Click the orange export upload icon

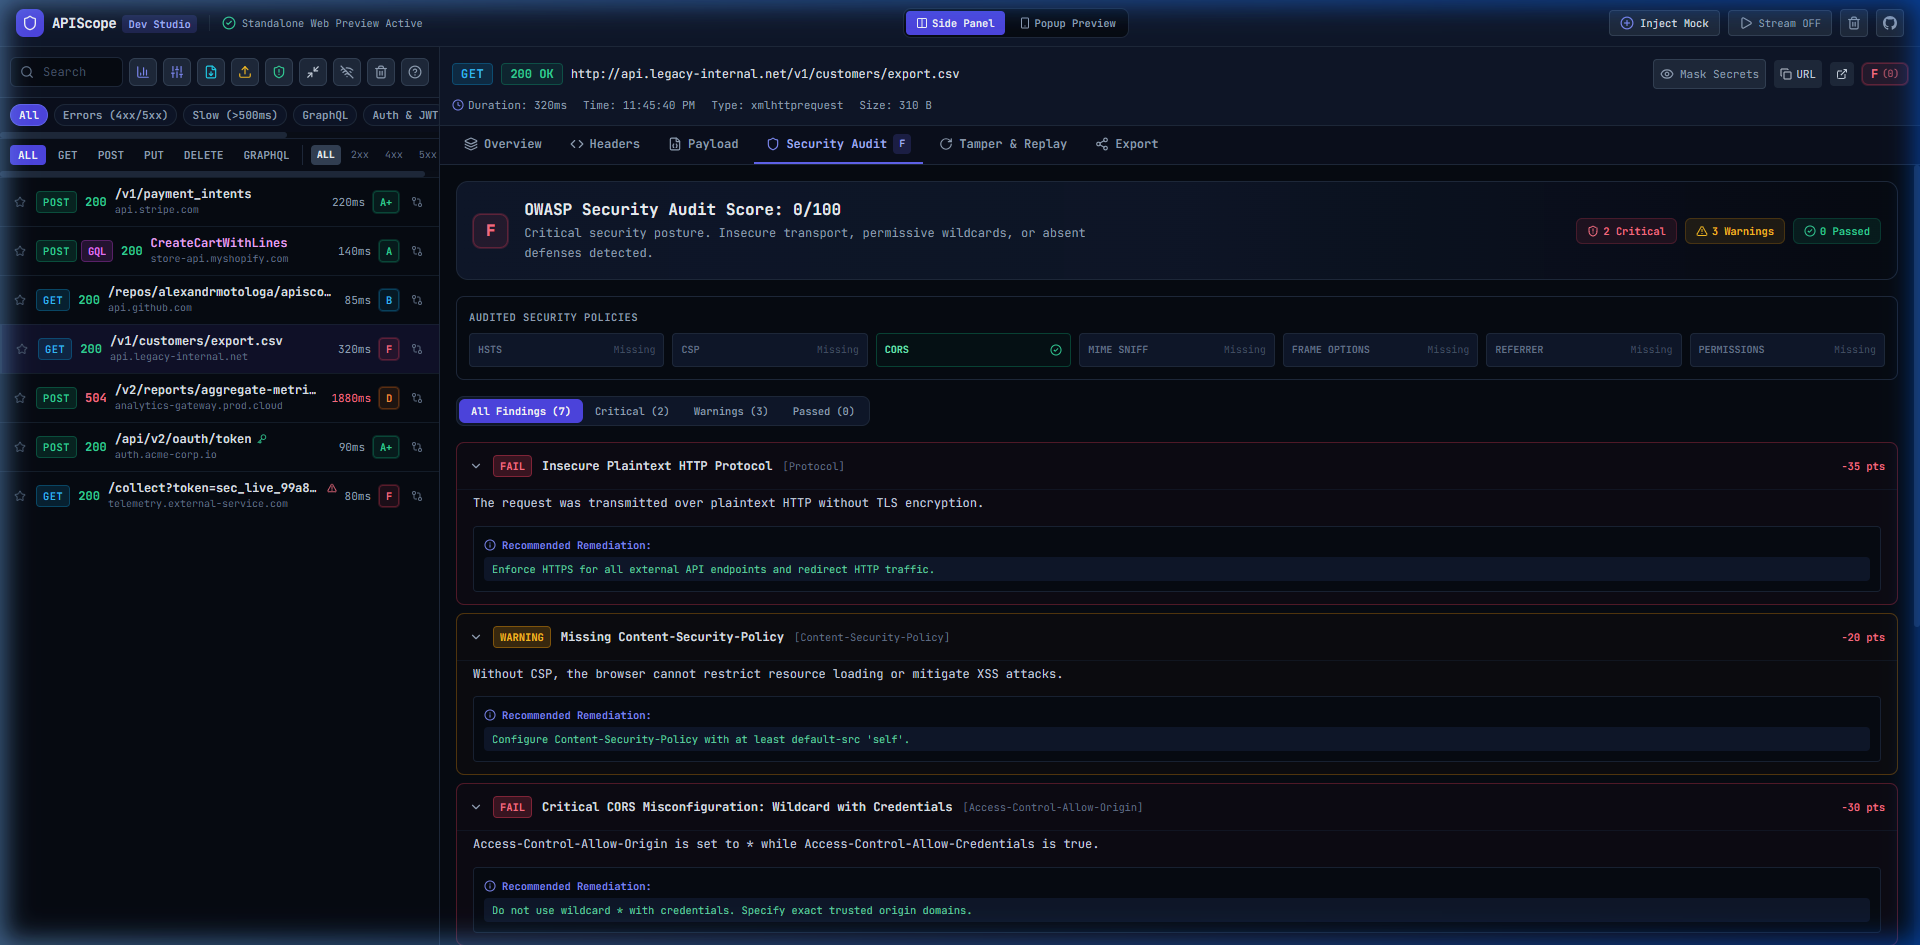click(245, 72)
